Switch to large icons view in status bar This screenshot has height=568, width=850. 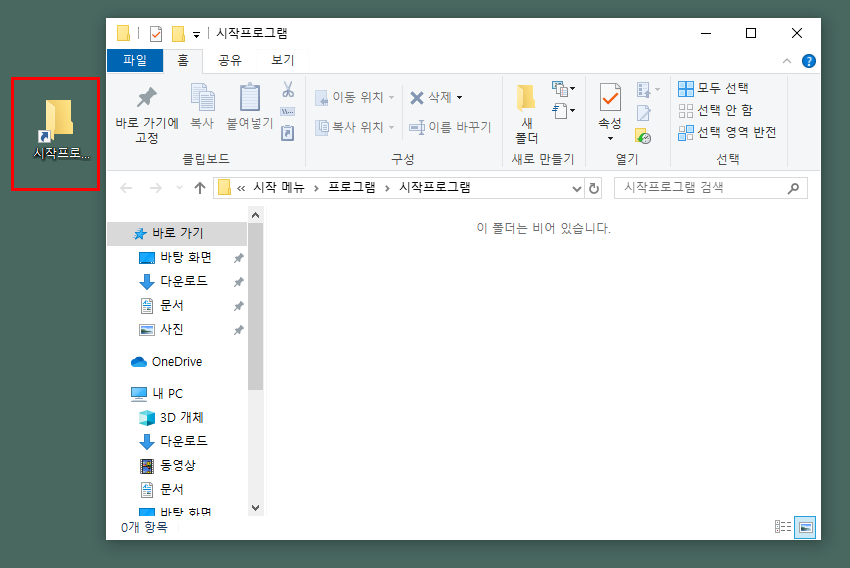coord(806,527)
